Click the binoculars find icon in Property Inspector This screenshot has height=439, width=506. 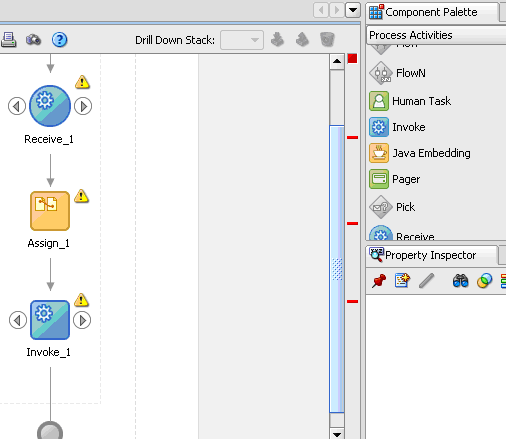[x=460, y=281]
